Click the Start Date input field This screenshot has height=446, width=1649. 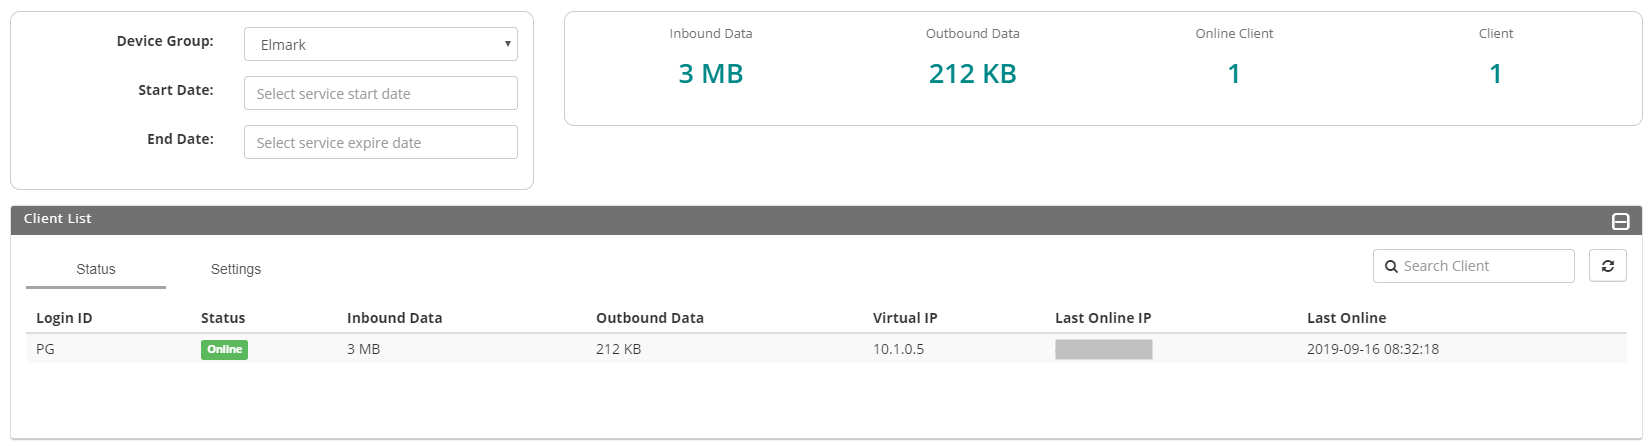tap(380, 93)
